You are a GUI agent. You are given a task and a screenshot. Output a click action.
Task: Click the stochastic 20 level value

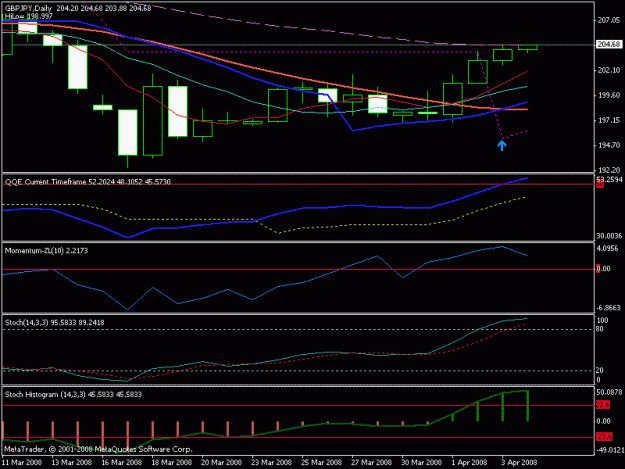pyautogui.click(x=600, y=371)
